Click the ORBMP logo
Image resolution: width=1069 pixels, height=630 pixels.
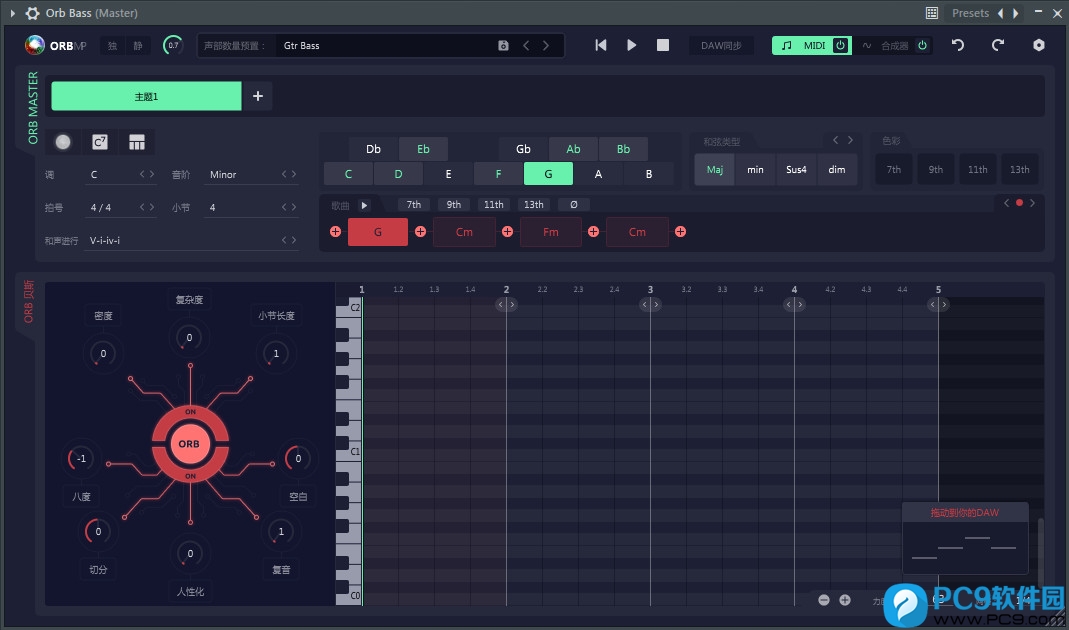[56, 46]
